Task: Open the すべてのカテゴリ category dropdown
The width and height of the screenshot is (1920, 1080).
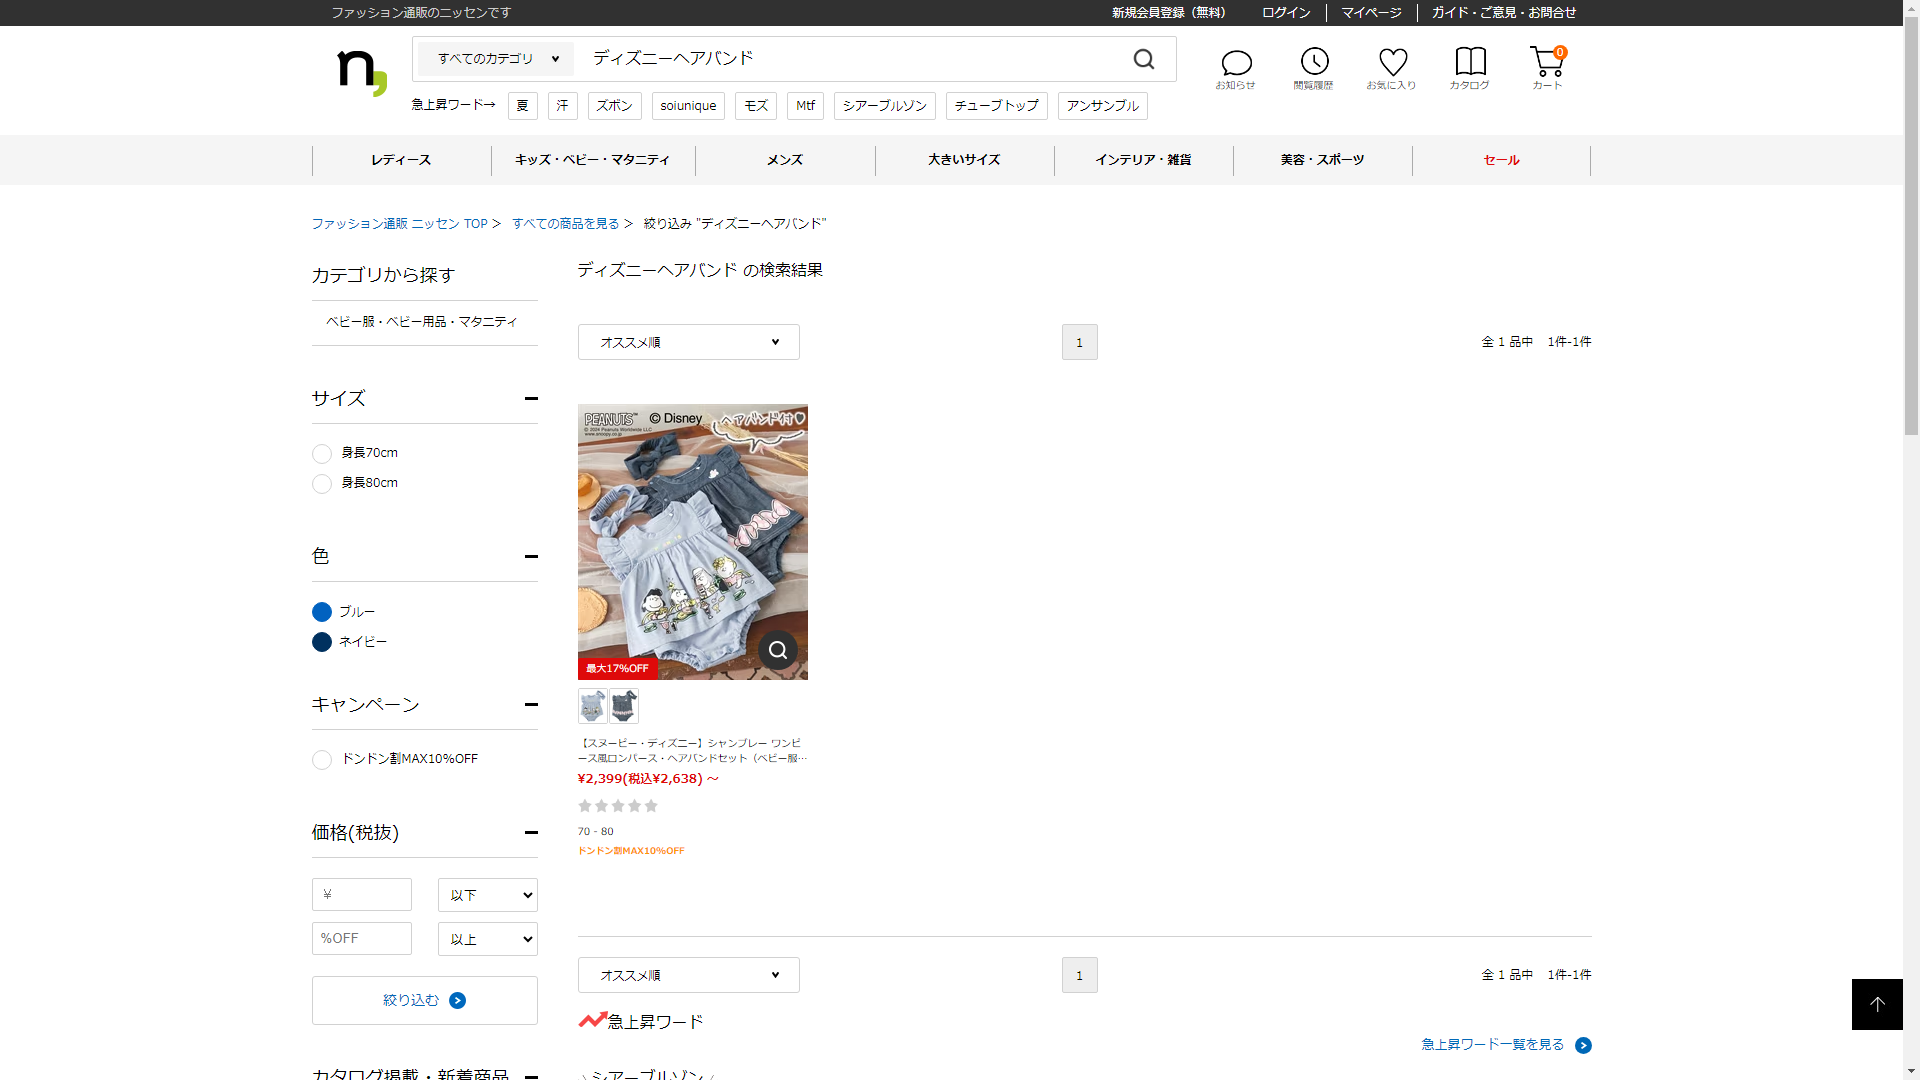Action: [496, 59]
